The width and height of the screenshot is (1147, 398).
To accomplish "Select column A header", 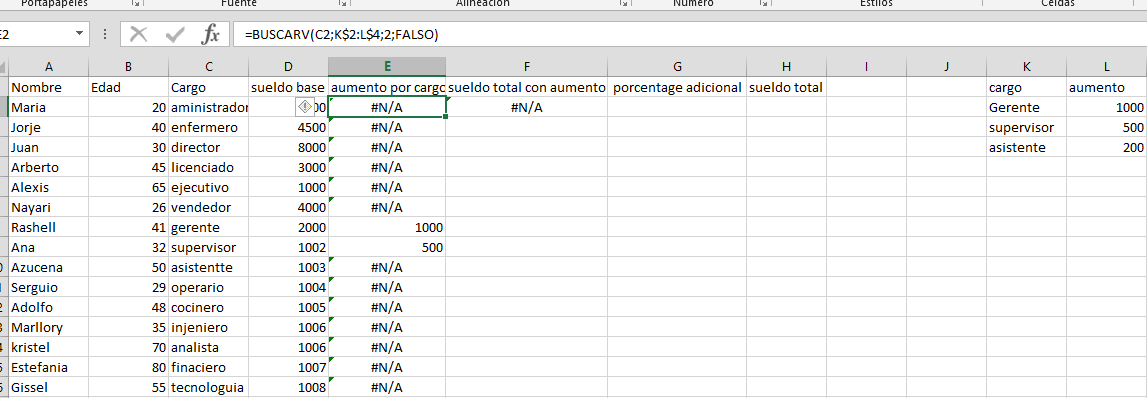I will [x=48, y=67].
